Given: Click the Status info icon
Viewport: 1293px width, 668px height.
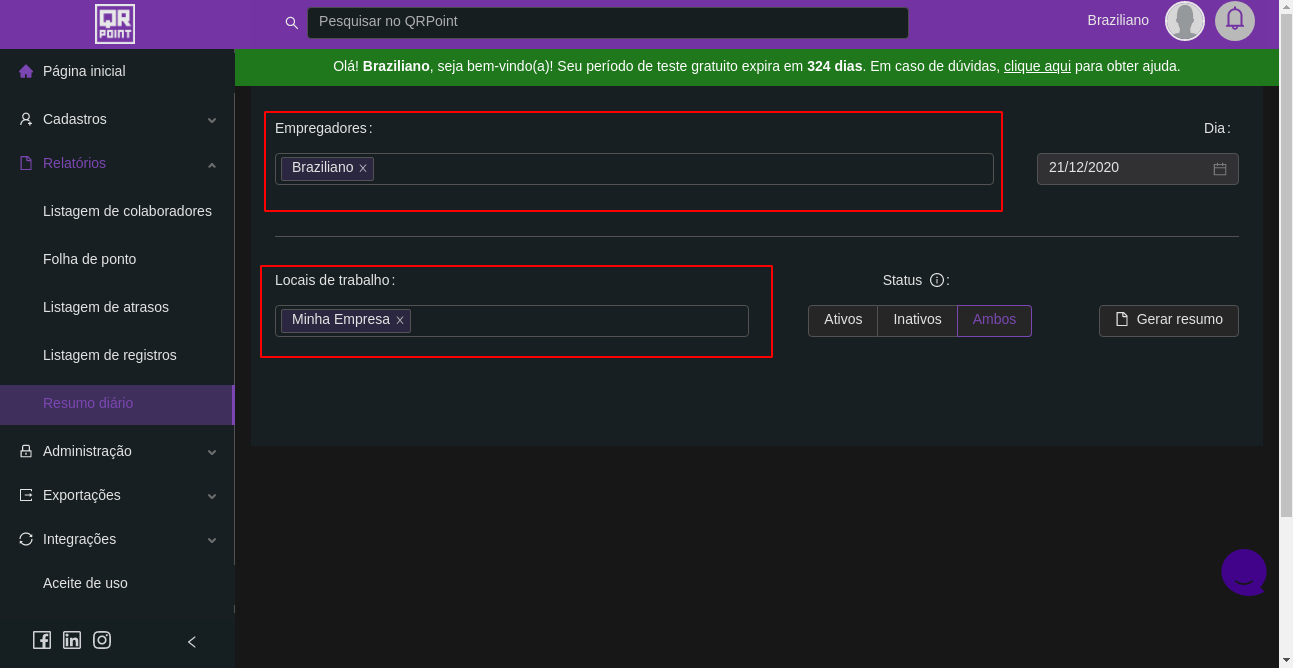Looking at the screenshot, I should pyautogui.click(x=937, y=280).
